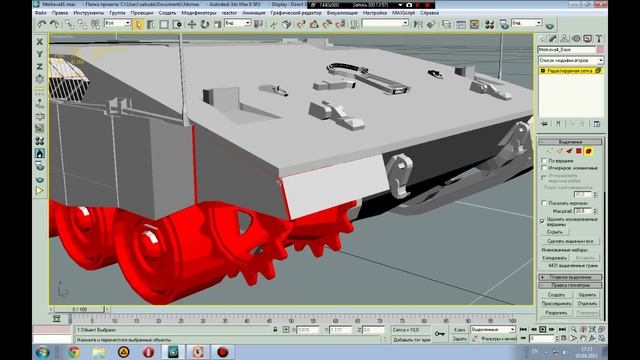
Task: Toggle Angle Snap in the toolbar
Action: 314,24
